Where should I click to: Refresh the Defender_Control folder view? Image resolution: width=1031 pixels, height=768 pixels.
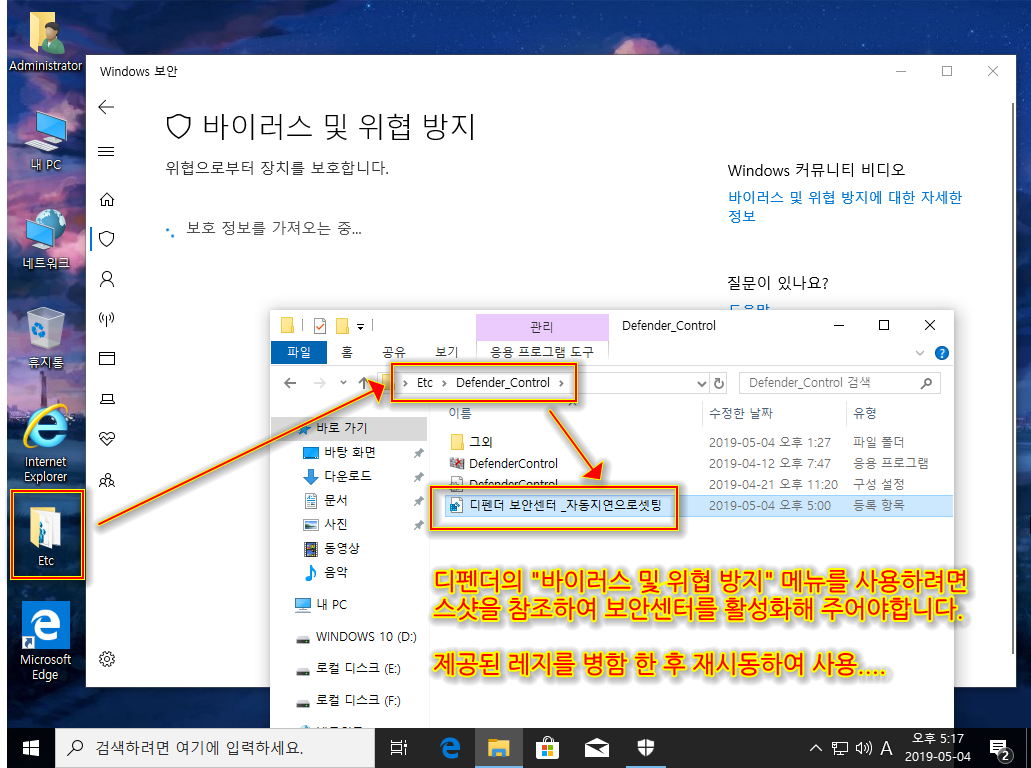coord(719,383)
